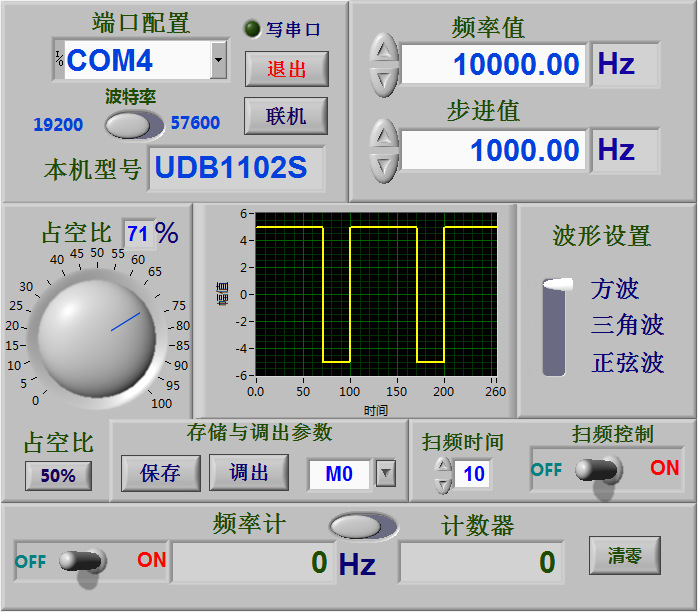This screenshot has width=698, height=612.
Task: Click the 联机 connect button
Action: pyautogui.click(x=286, y=116)
